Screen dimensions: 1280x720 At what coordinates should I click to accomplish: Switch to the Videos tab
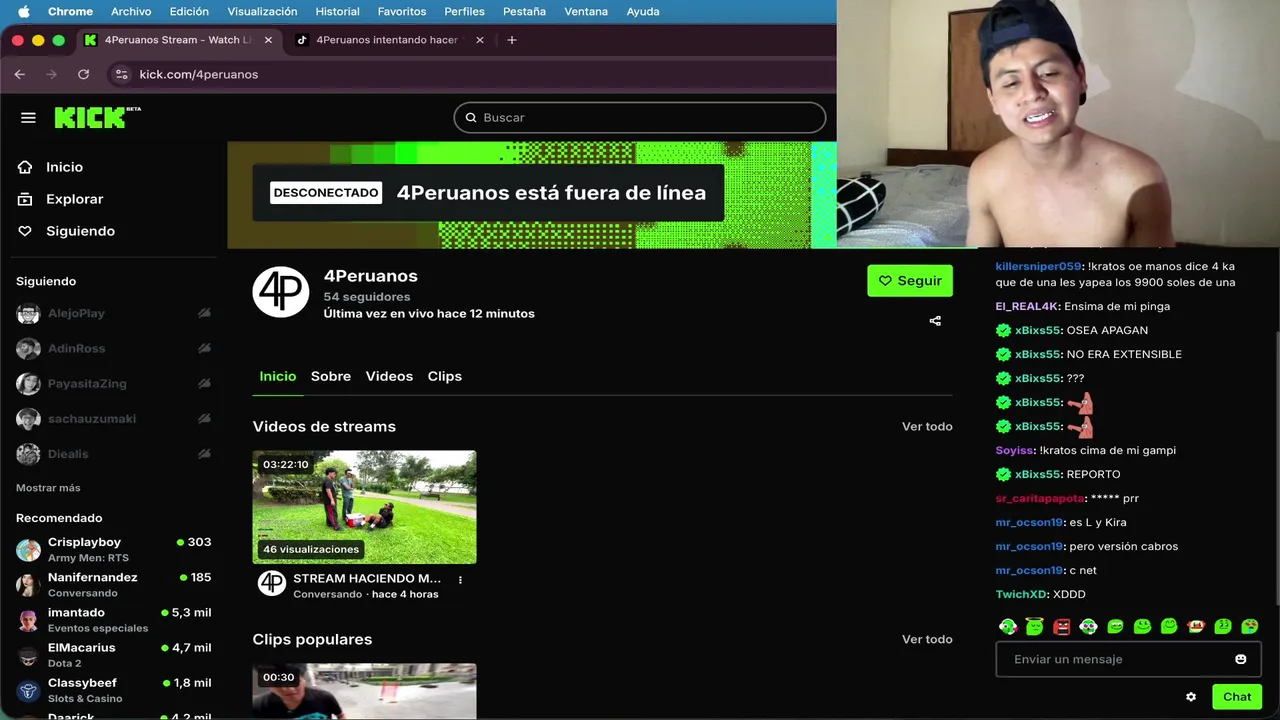pyautogui.click(x=389, y=376)
